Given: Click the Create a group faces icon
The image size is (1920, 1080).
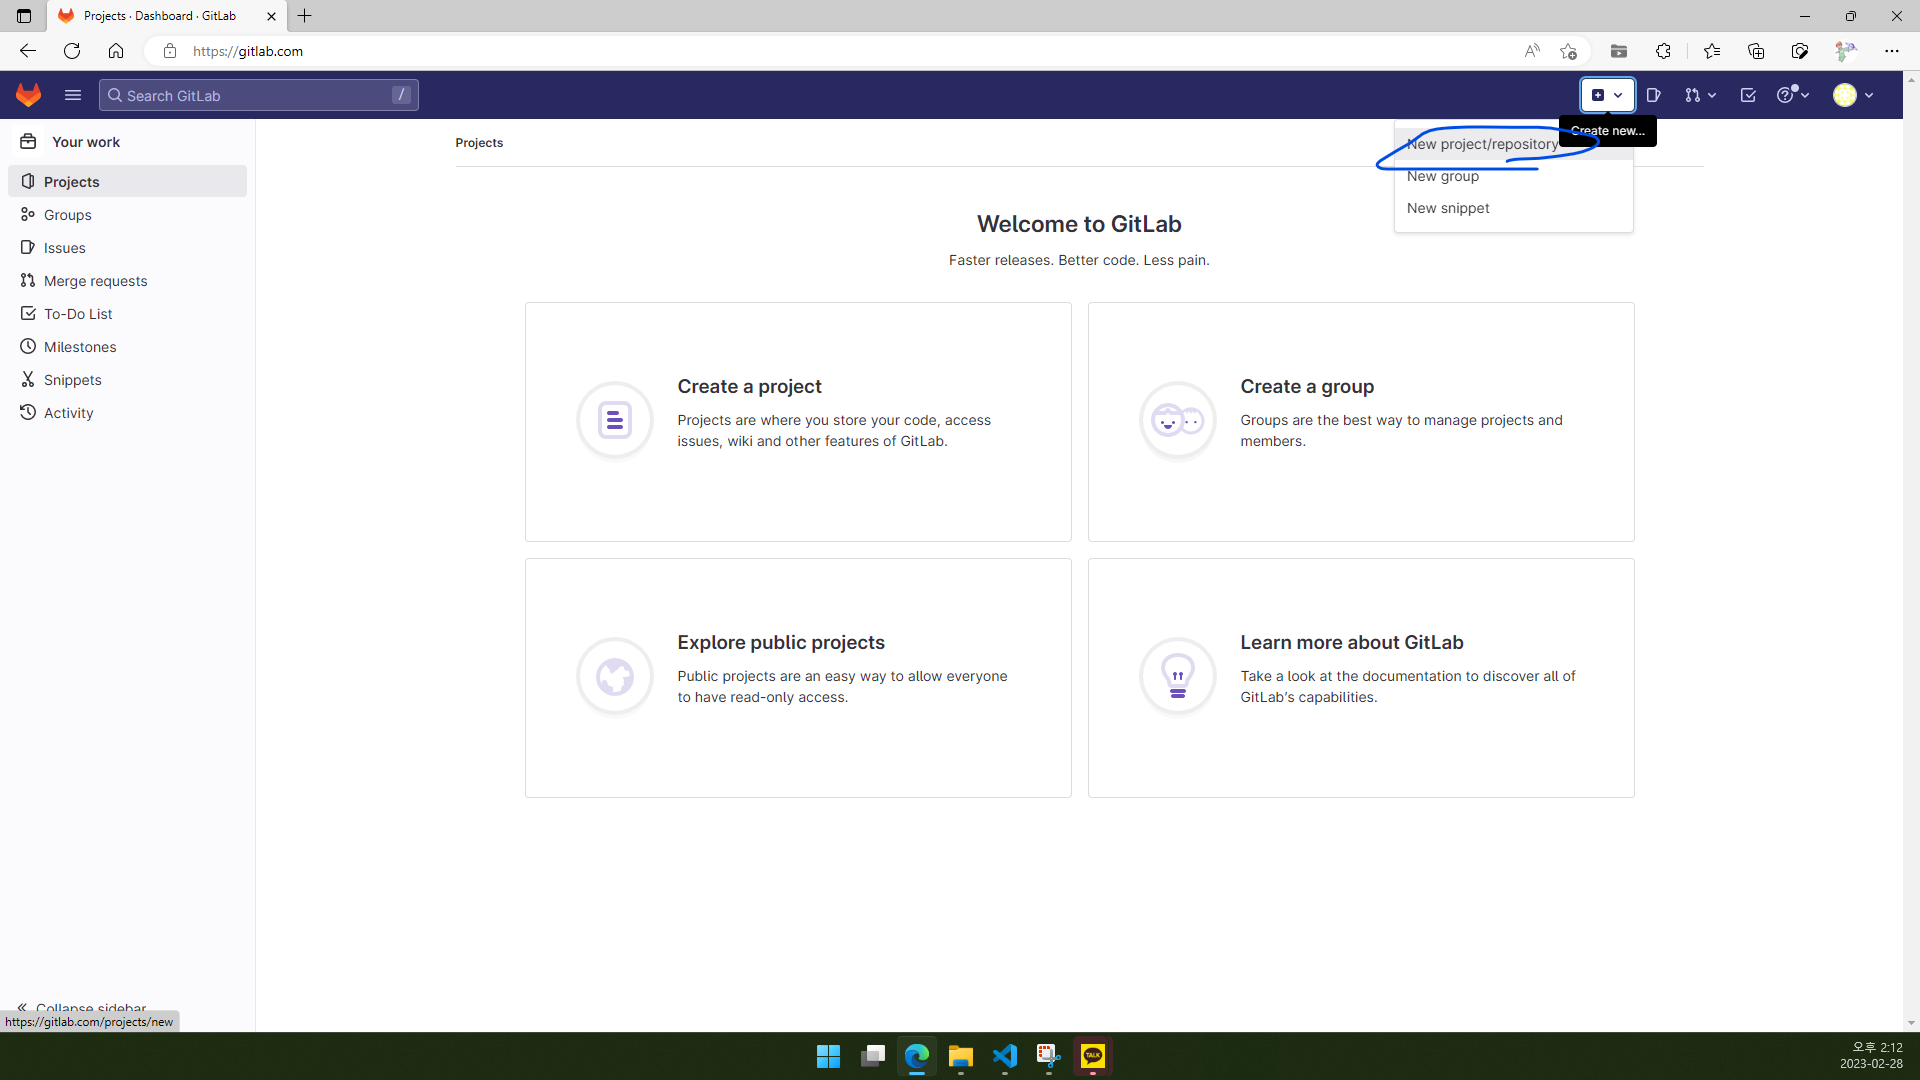Looking at the screenshot, I should pos(1178,420).
